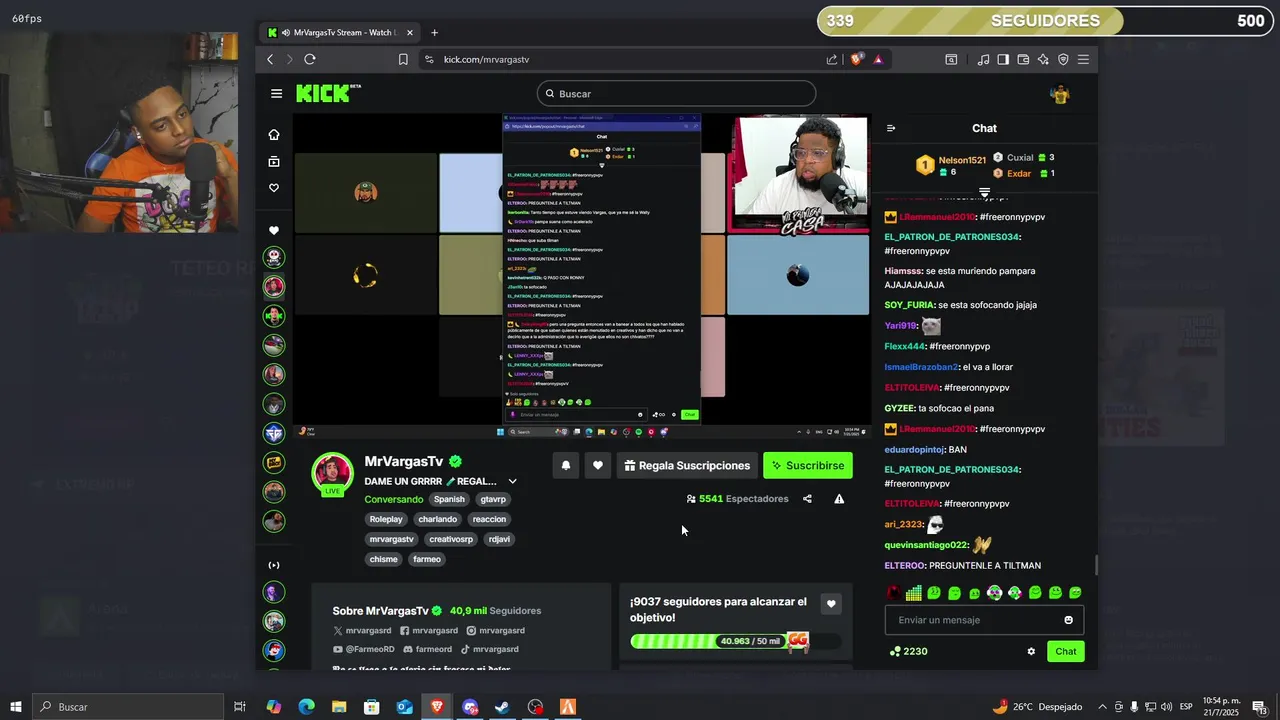Image resolution: width=1280 pixels, height=720 pixels.
Task: Open the emoji picker in chat
Action: coord(1068,620)
